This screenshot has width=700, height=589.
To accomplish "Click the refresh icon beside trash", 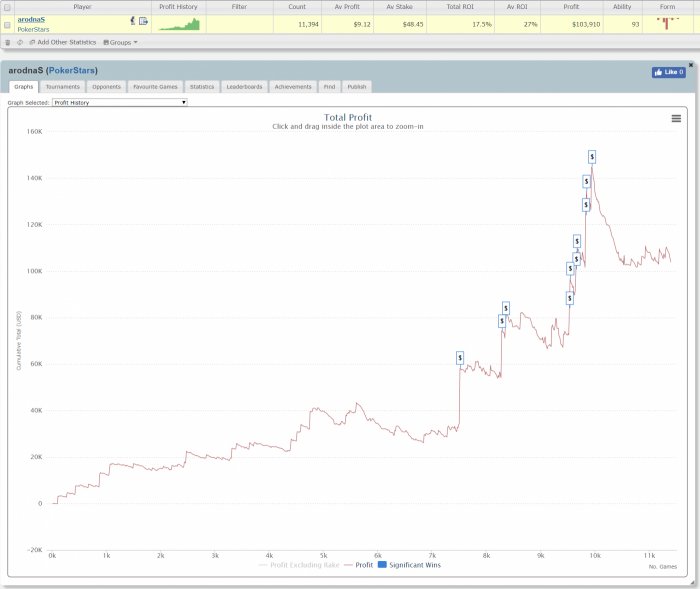I will (x=20, y=43).
